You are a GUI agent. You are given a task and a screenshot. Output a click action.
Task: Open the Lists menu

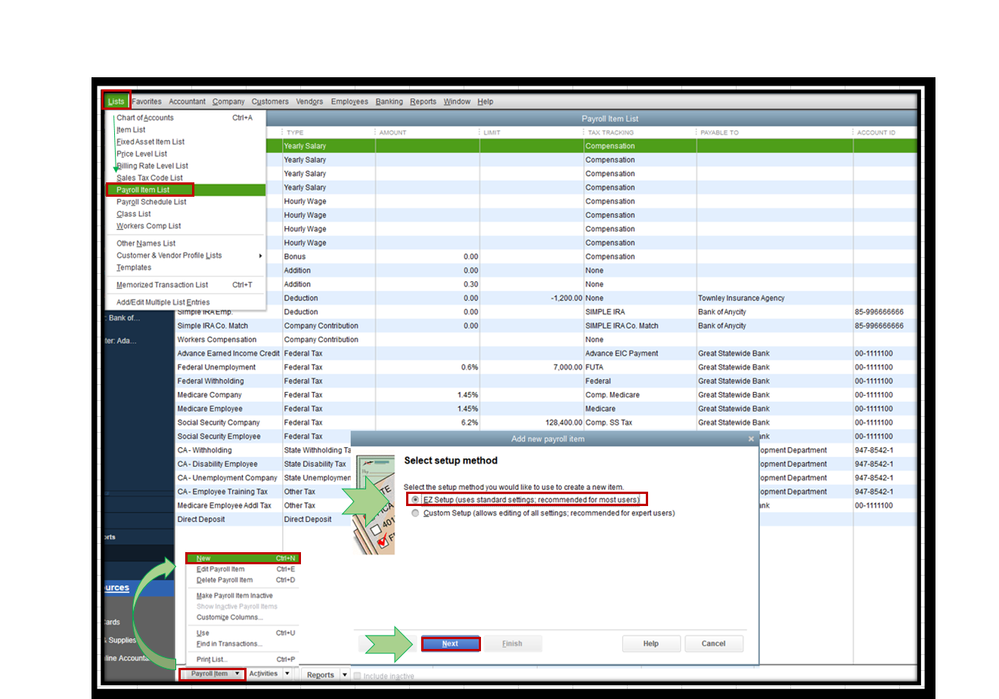[x=116, y=101]
